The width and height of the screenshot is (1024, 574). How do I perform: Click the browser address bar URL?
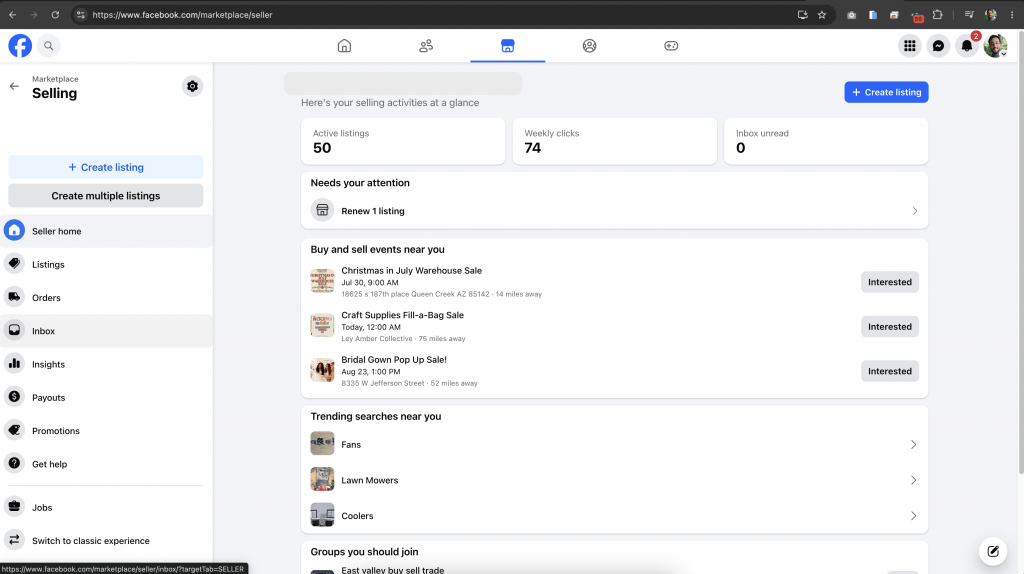182,14
